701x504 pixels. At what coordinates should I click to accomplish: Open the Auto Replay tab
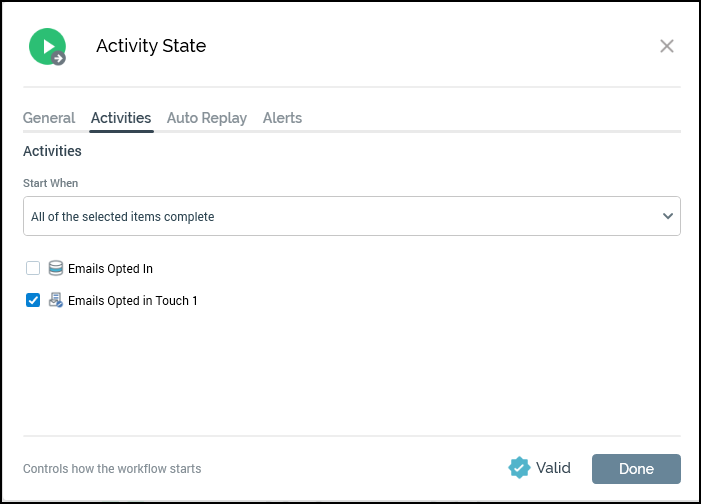pos(207,118)
